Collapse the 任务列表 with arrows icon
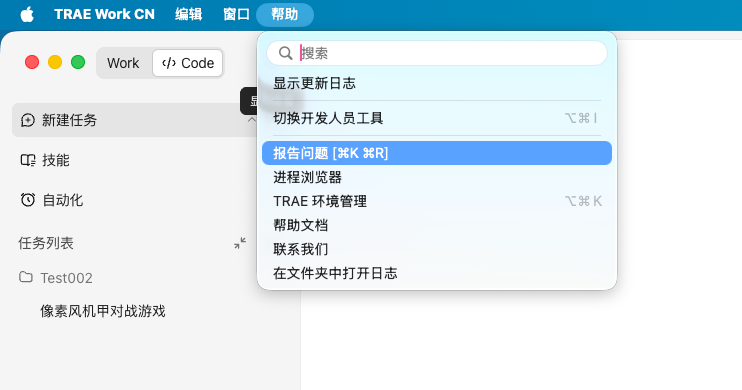 click(x=240, y=243)
